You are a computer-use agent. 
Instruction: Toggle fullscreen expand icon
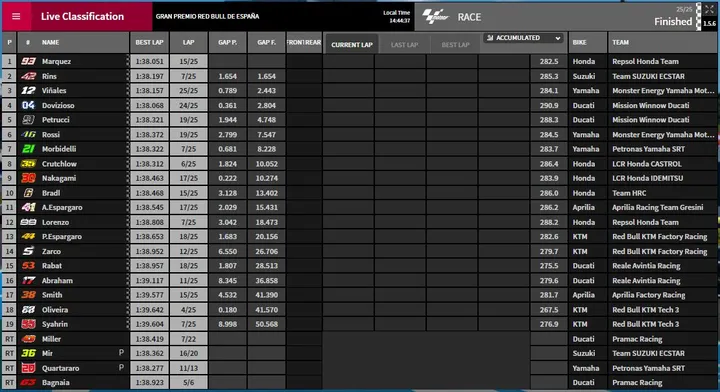pos(709,9)
